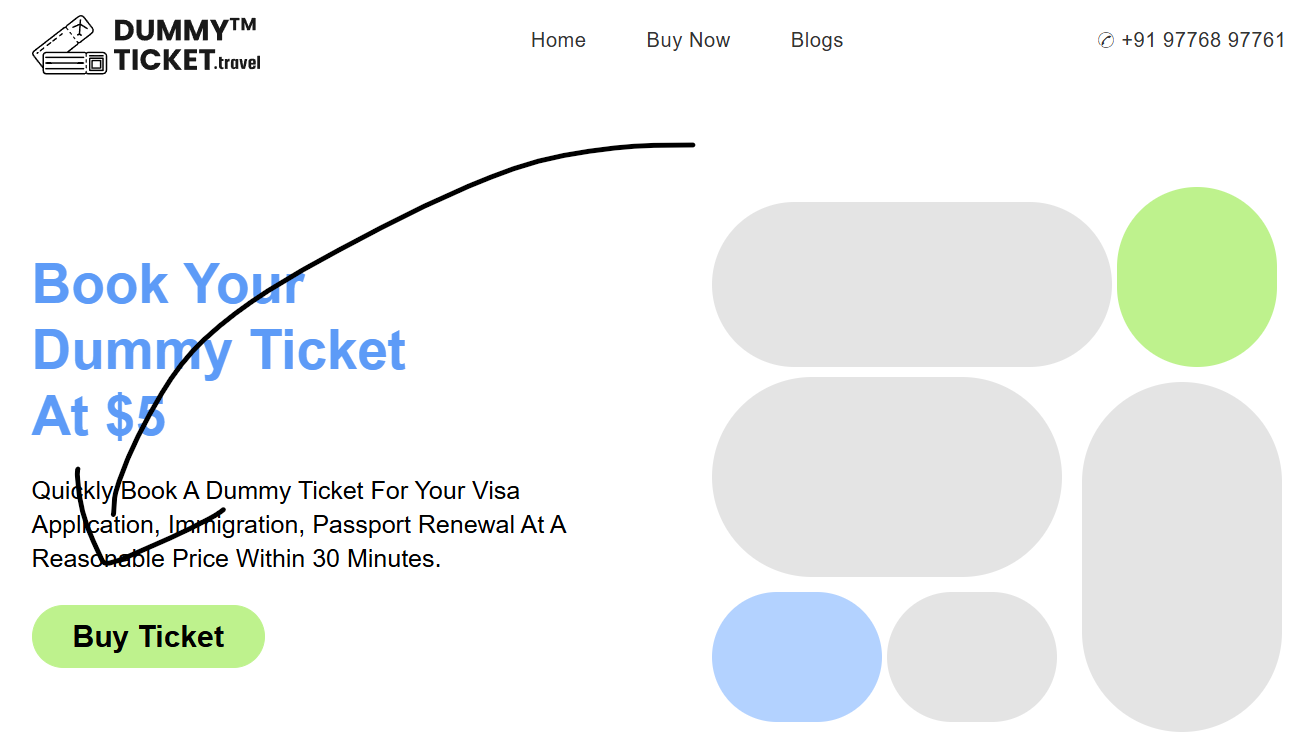Open the Blogs menu link
Screen dimensions: 1300x740
816,41
